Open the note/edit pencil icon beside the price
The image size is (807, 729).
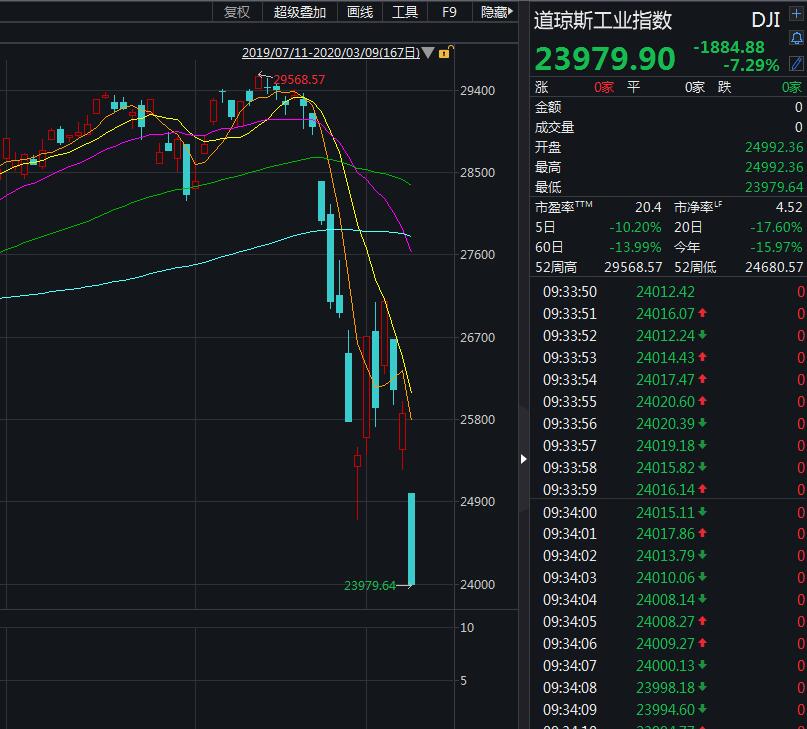point(796,62)
